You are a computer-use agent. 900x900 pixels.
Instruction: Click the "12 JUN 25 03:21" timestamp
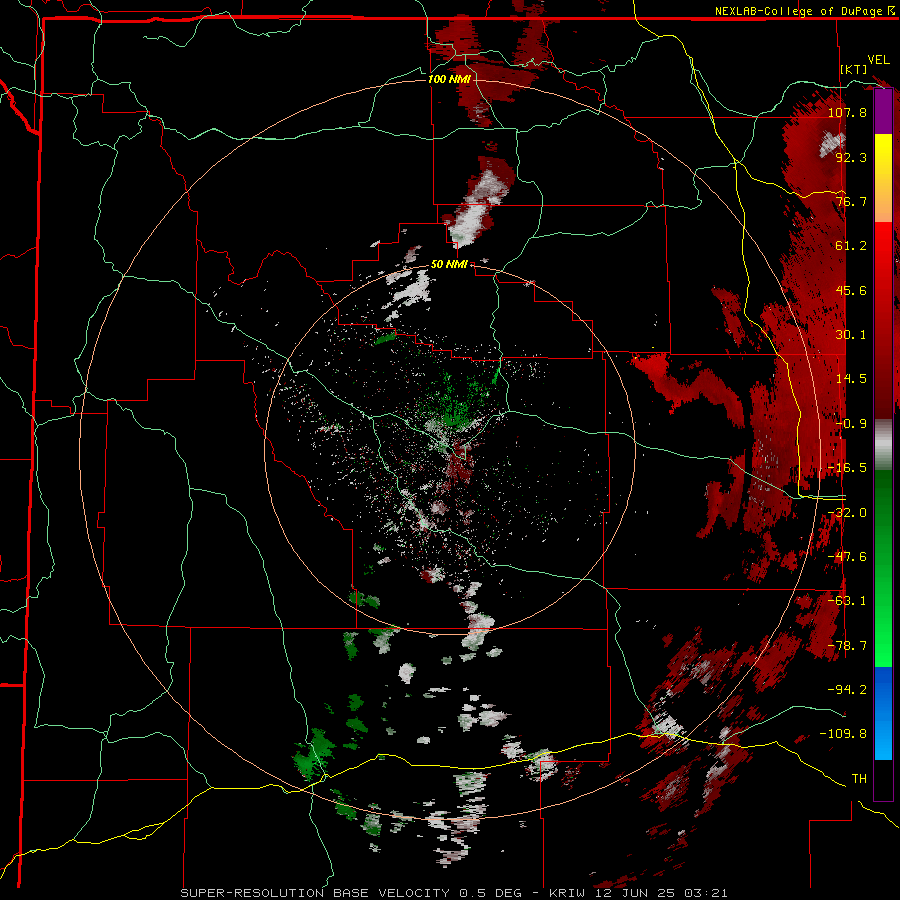click(x=660, y=893)
